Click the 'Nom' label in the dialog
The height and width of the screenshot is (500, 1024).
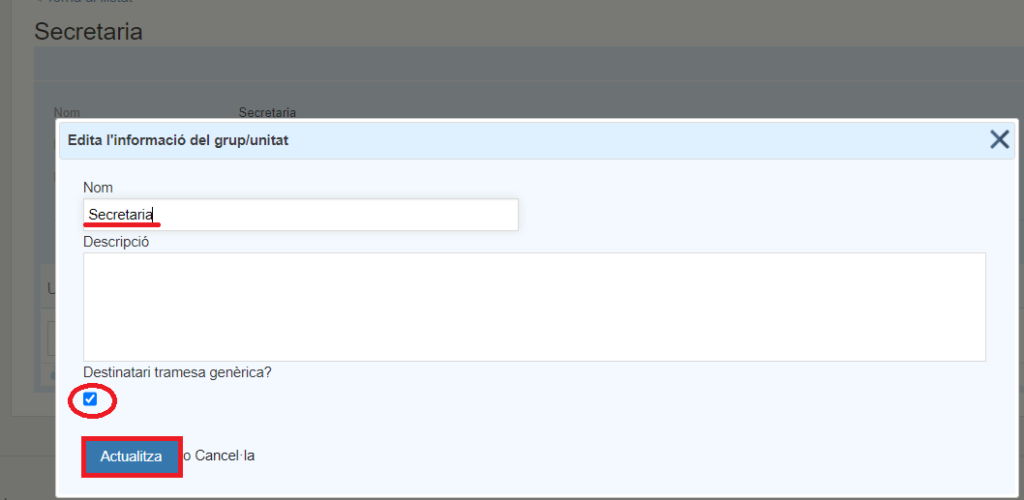[x=98, y=187]
